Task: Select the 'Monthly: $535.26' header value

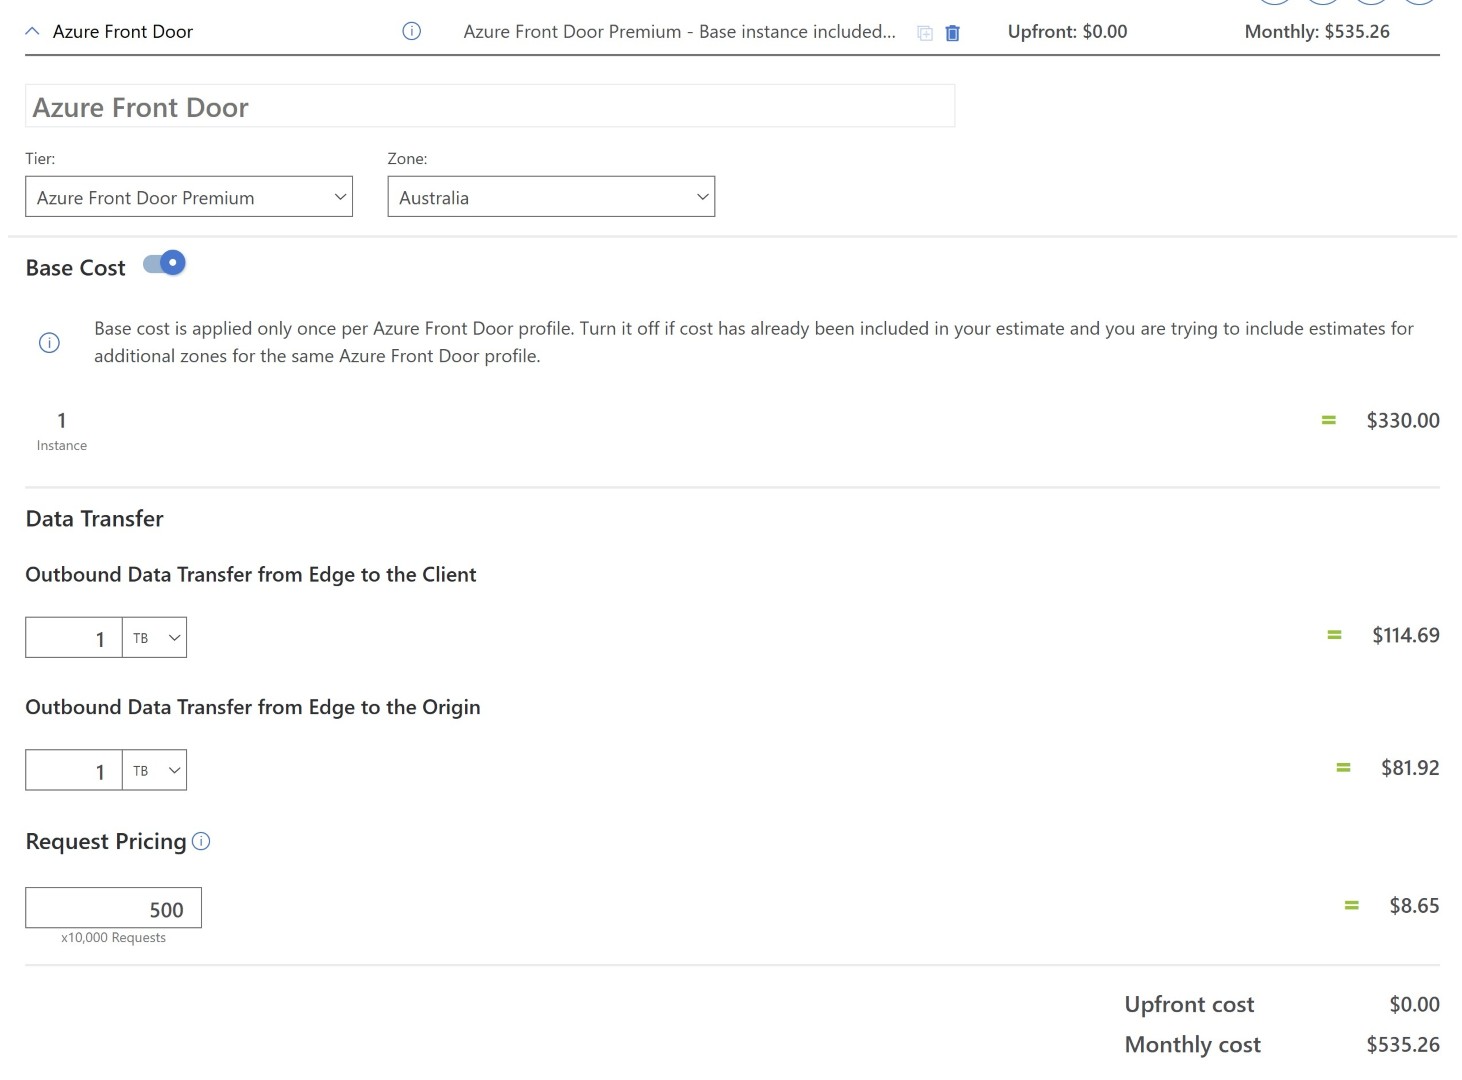Action: click(x=1317, y=31)
